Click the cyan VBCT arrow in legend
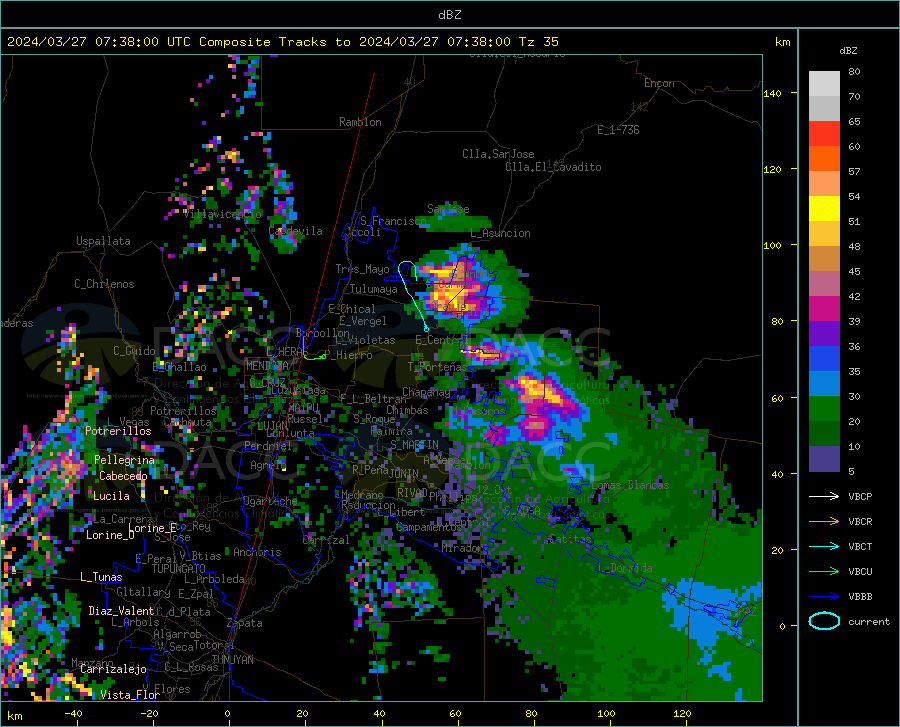900x727 pixels. point(824,546)
